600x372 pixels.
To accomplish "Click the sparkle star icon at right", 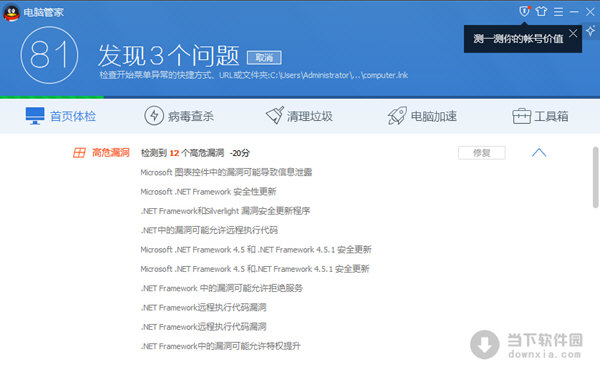I will pos(591,31).
